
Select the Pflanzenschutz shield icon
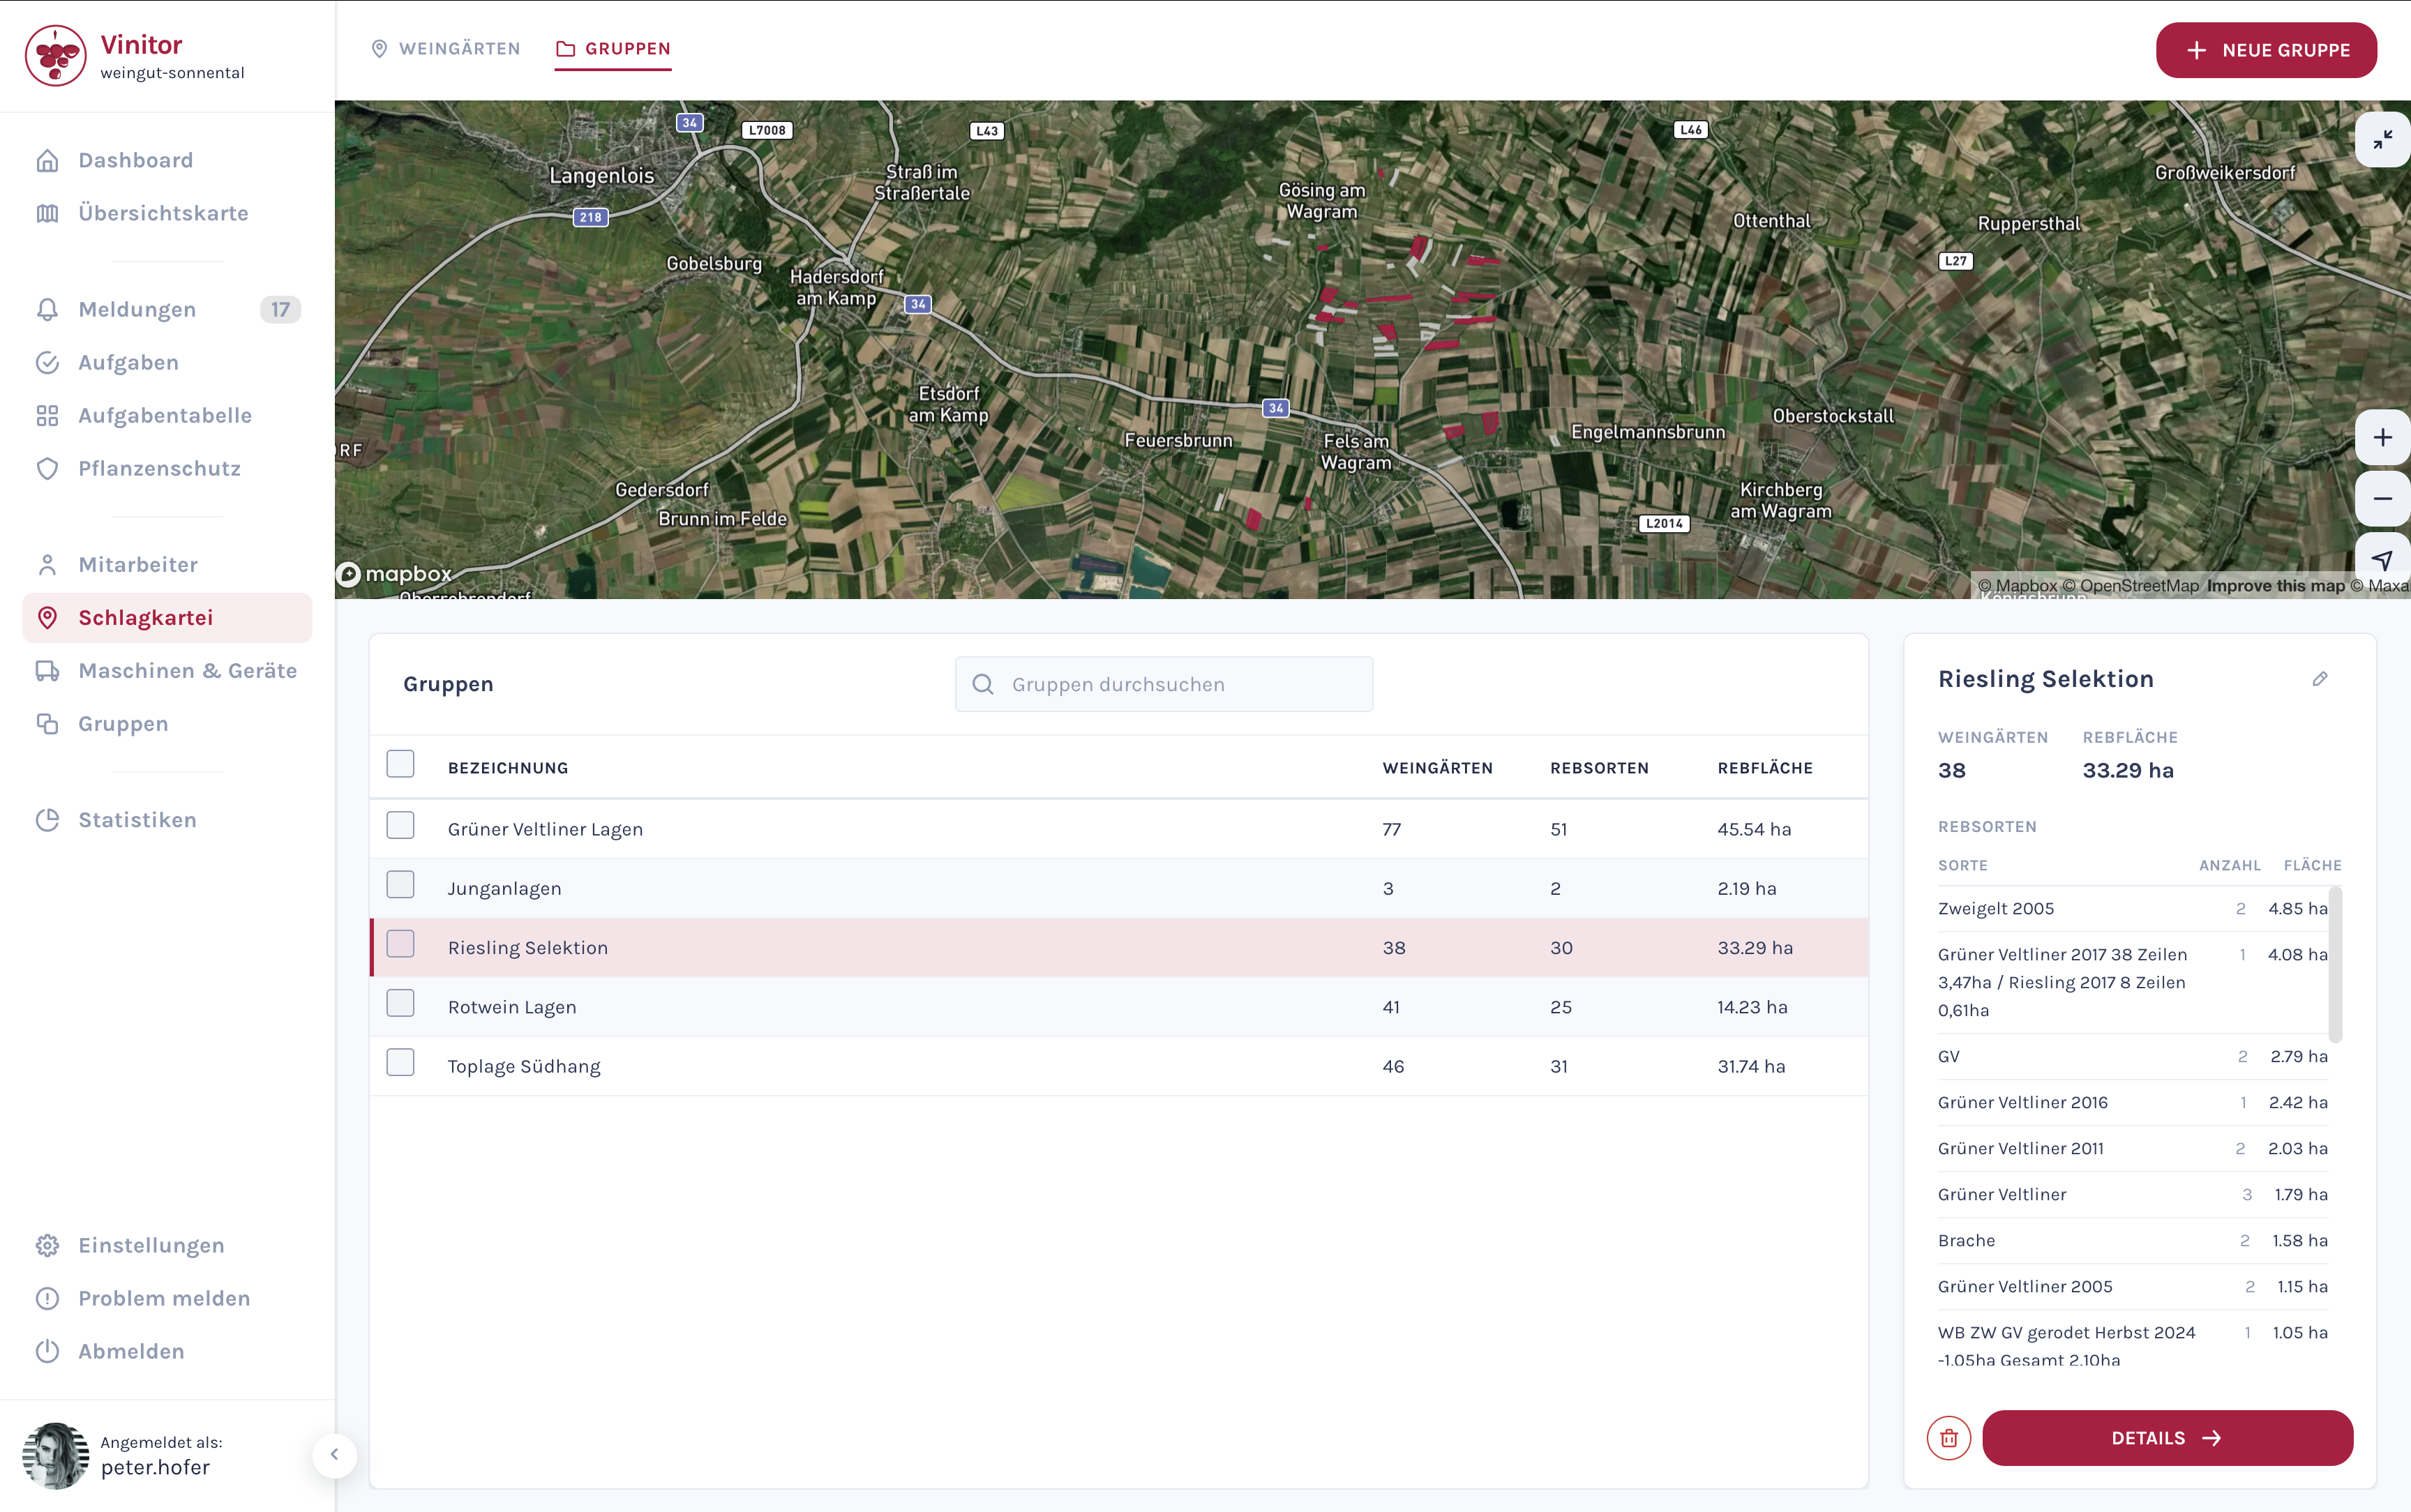click(x=48, y=468)
